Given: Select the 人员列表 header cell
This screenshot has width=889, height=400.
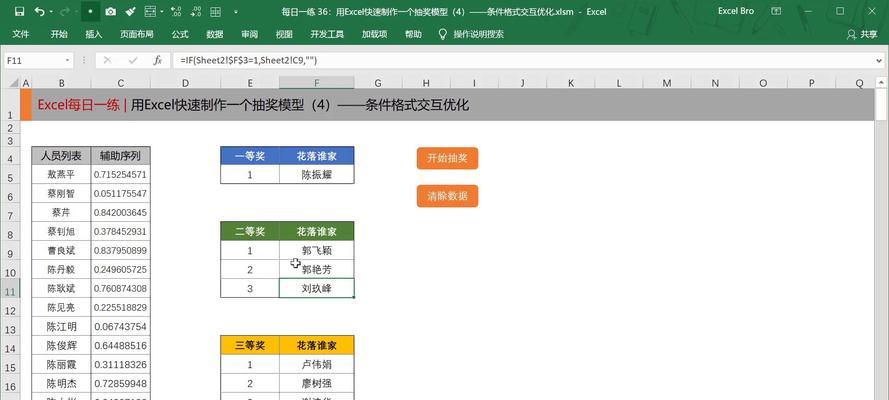Looking at the screenshot, I should [x=61, y=155].
